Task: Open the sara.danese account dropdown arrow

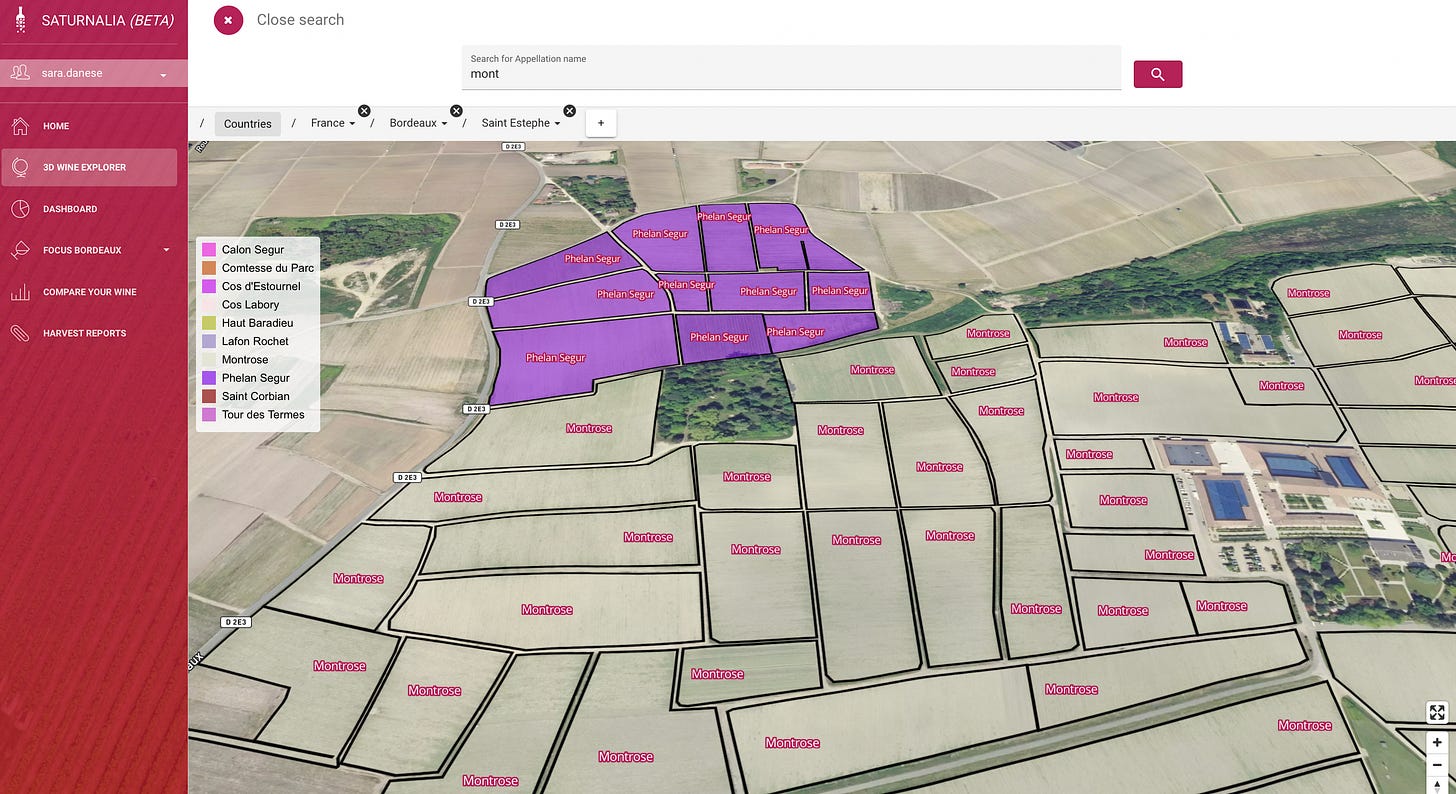Action: 163,75
